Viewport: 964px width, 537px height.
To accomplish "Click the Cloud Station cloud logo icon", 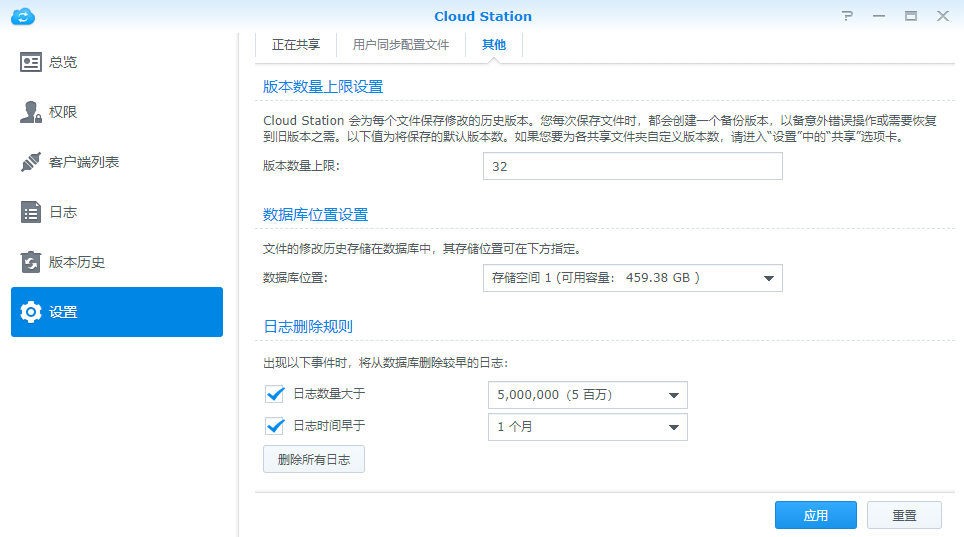I will coord(23,16).
